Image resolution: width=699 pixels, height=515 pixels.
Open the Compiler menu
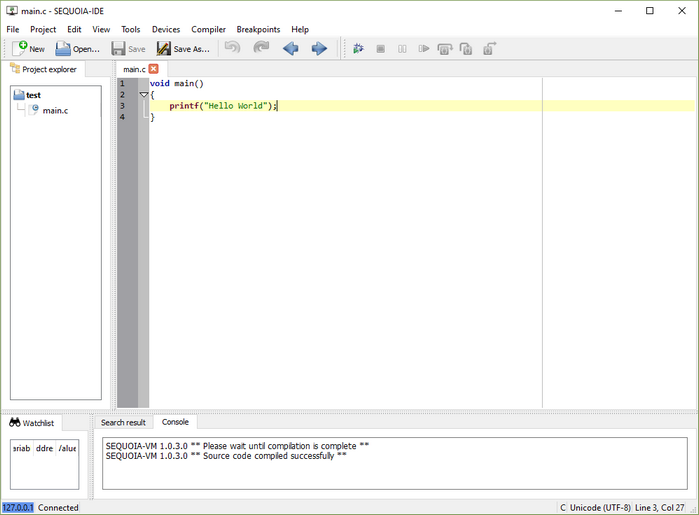pos(208,29)
